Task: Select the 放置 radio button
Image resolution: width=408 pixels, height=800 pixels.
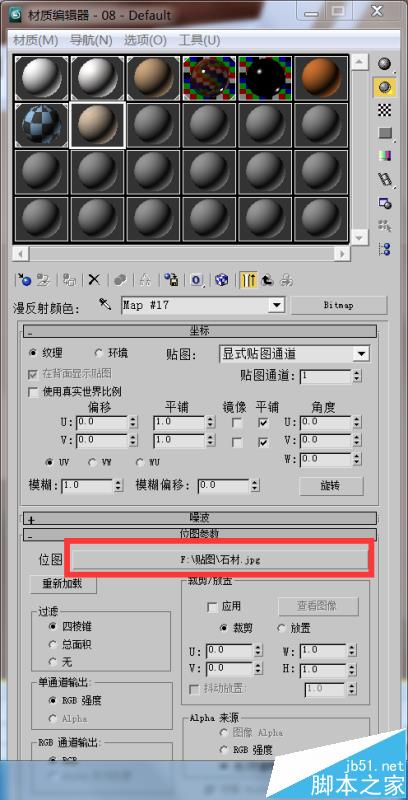Action: pos(281,628)
